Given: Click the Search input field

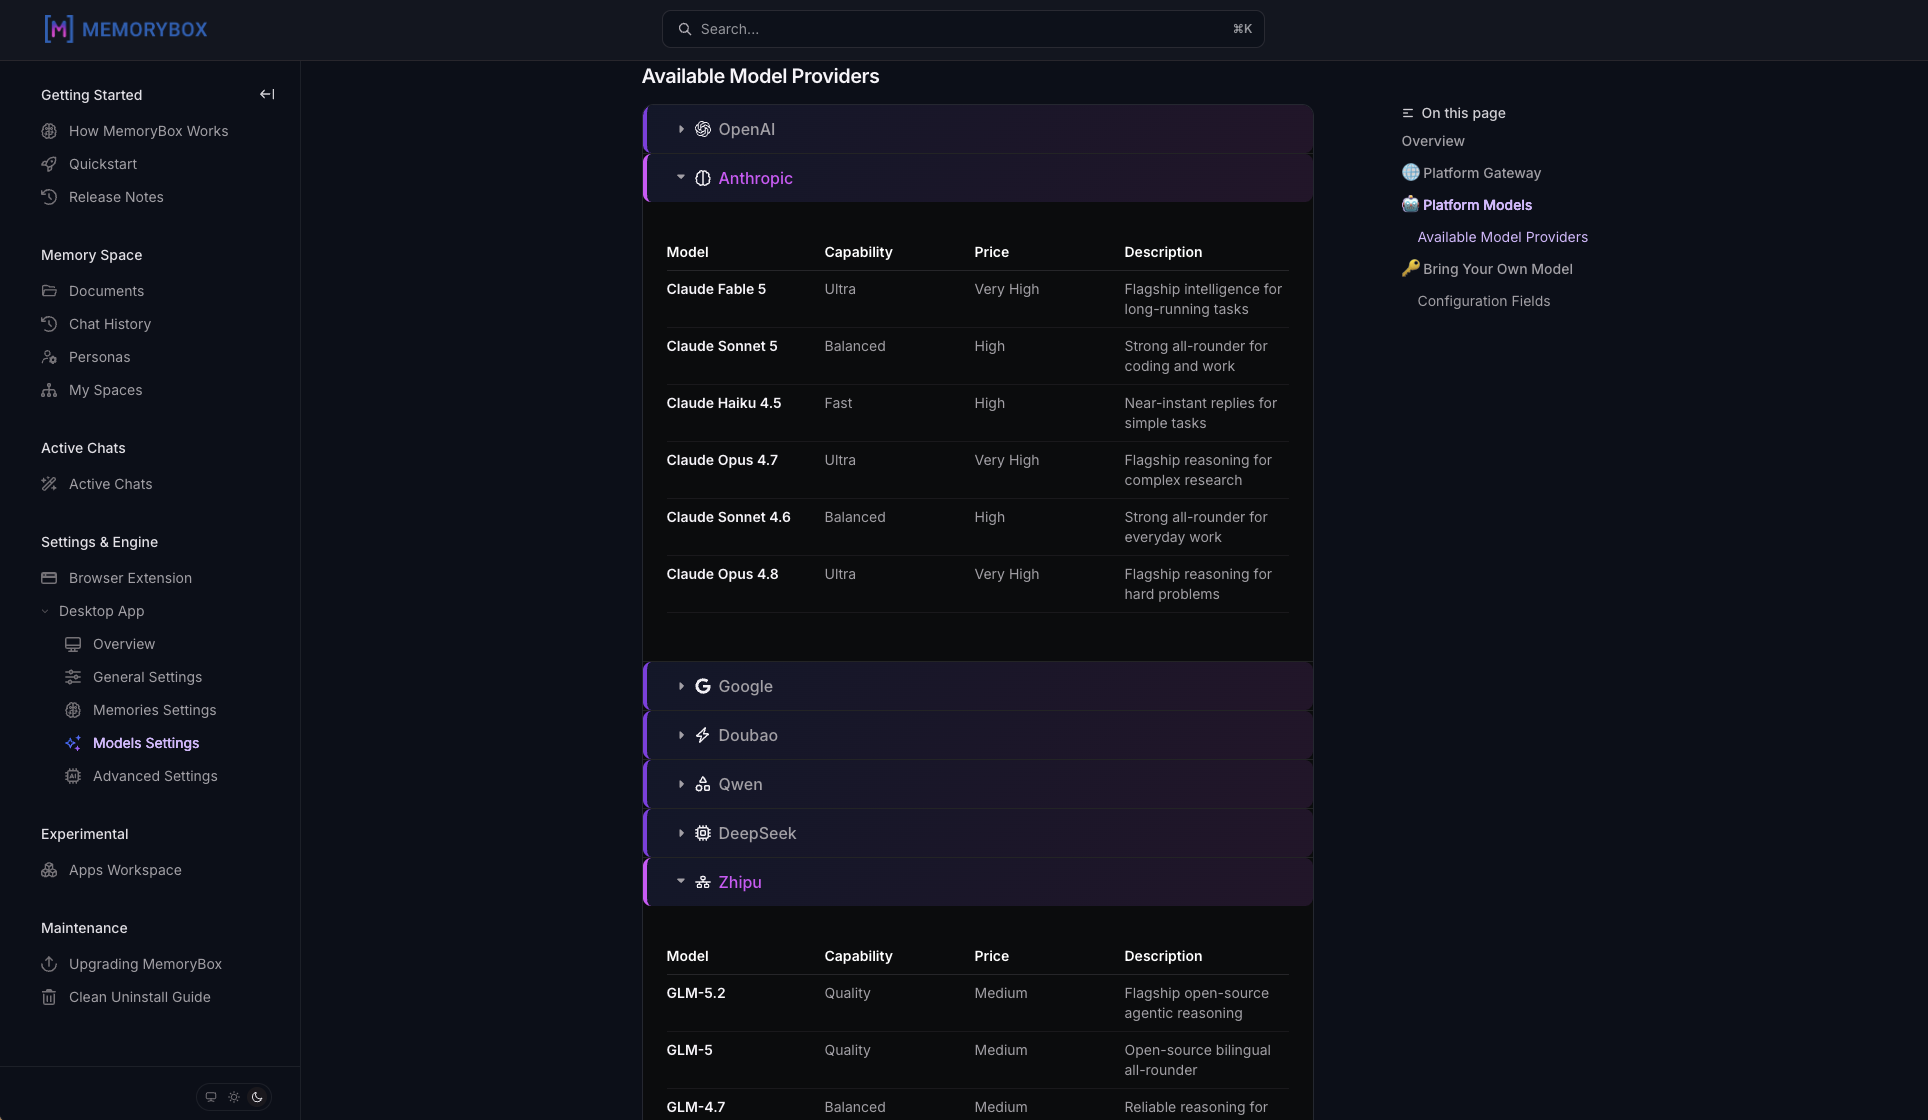Looking at the screenshot, I should tap(963, 29).
